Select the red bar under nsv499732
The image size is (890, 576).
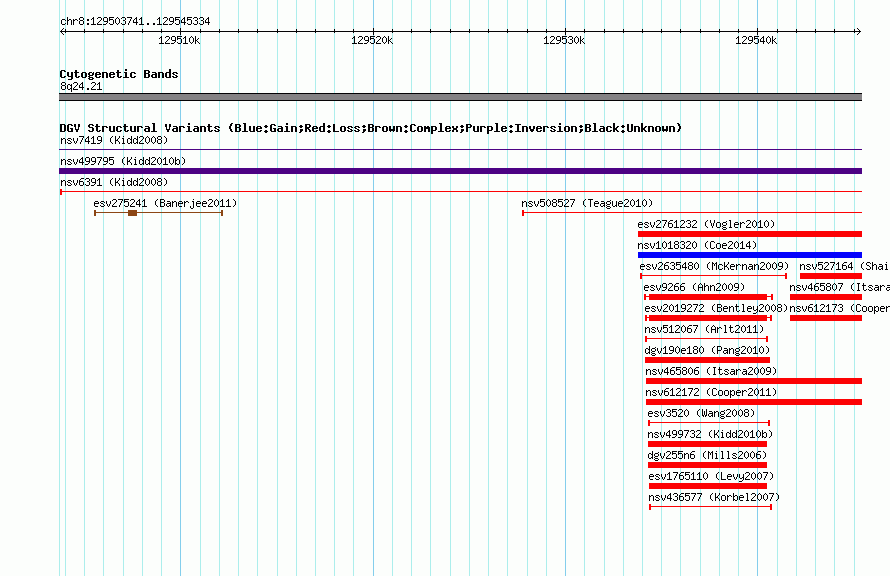coord(707,444)
